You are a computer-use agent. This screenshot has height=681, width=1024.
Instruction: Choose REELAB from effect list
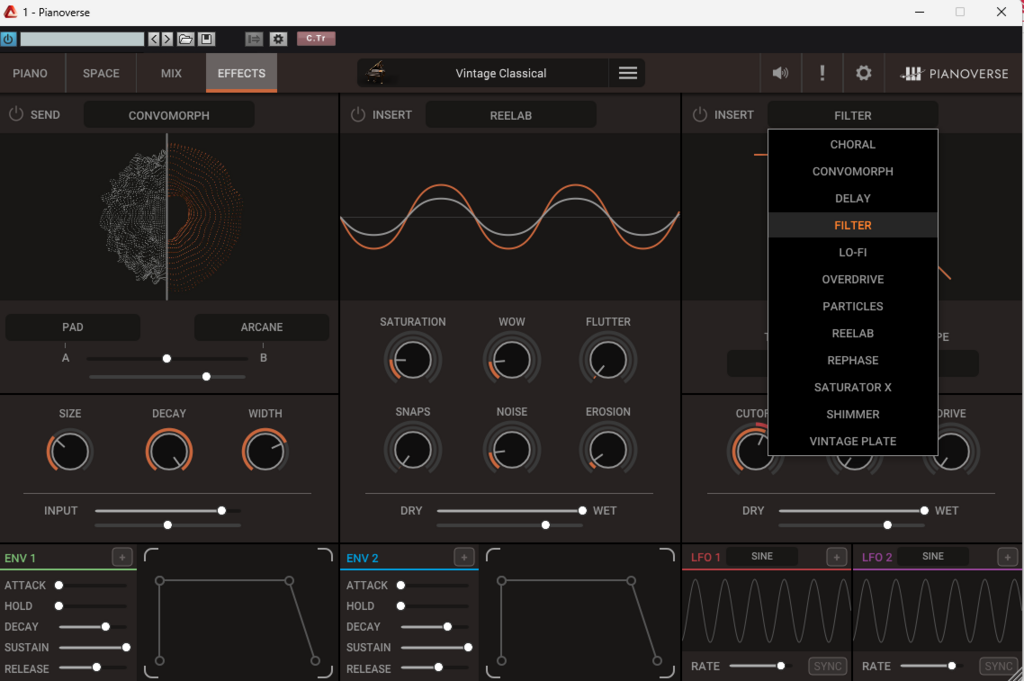(x=853, y=333)
